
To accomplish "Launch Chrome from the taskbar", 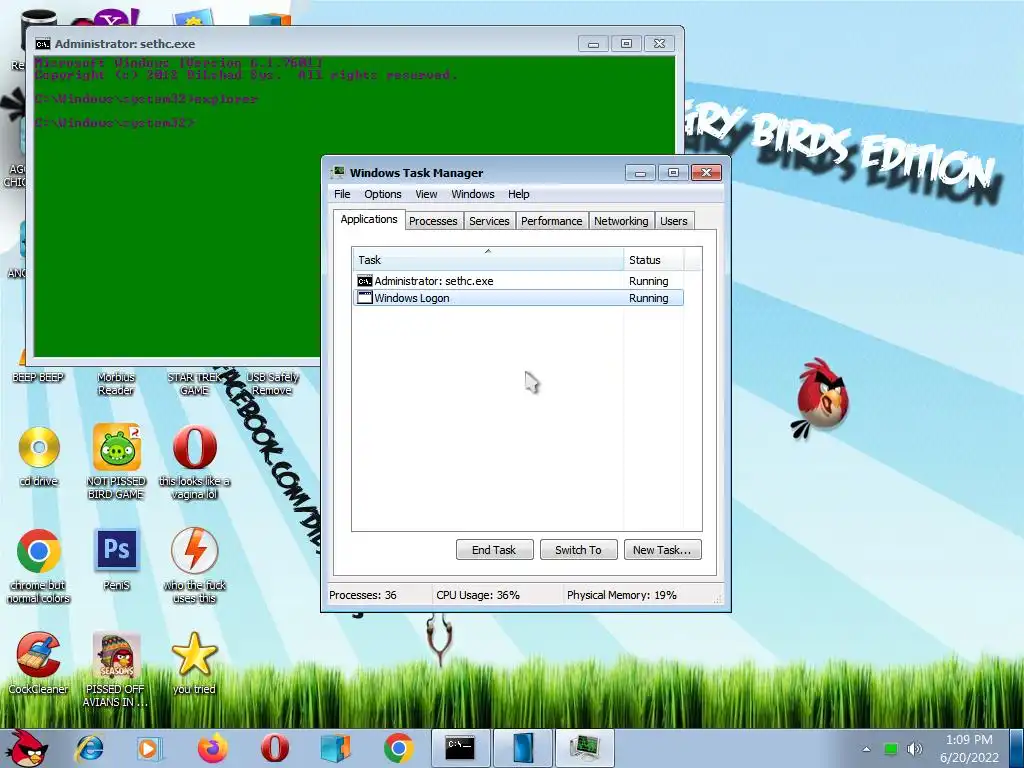I will pyautogui.click(x=398, y=748).
